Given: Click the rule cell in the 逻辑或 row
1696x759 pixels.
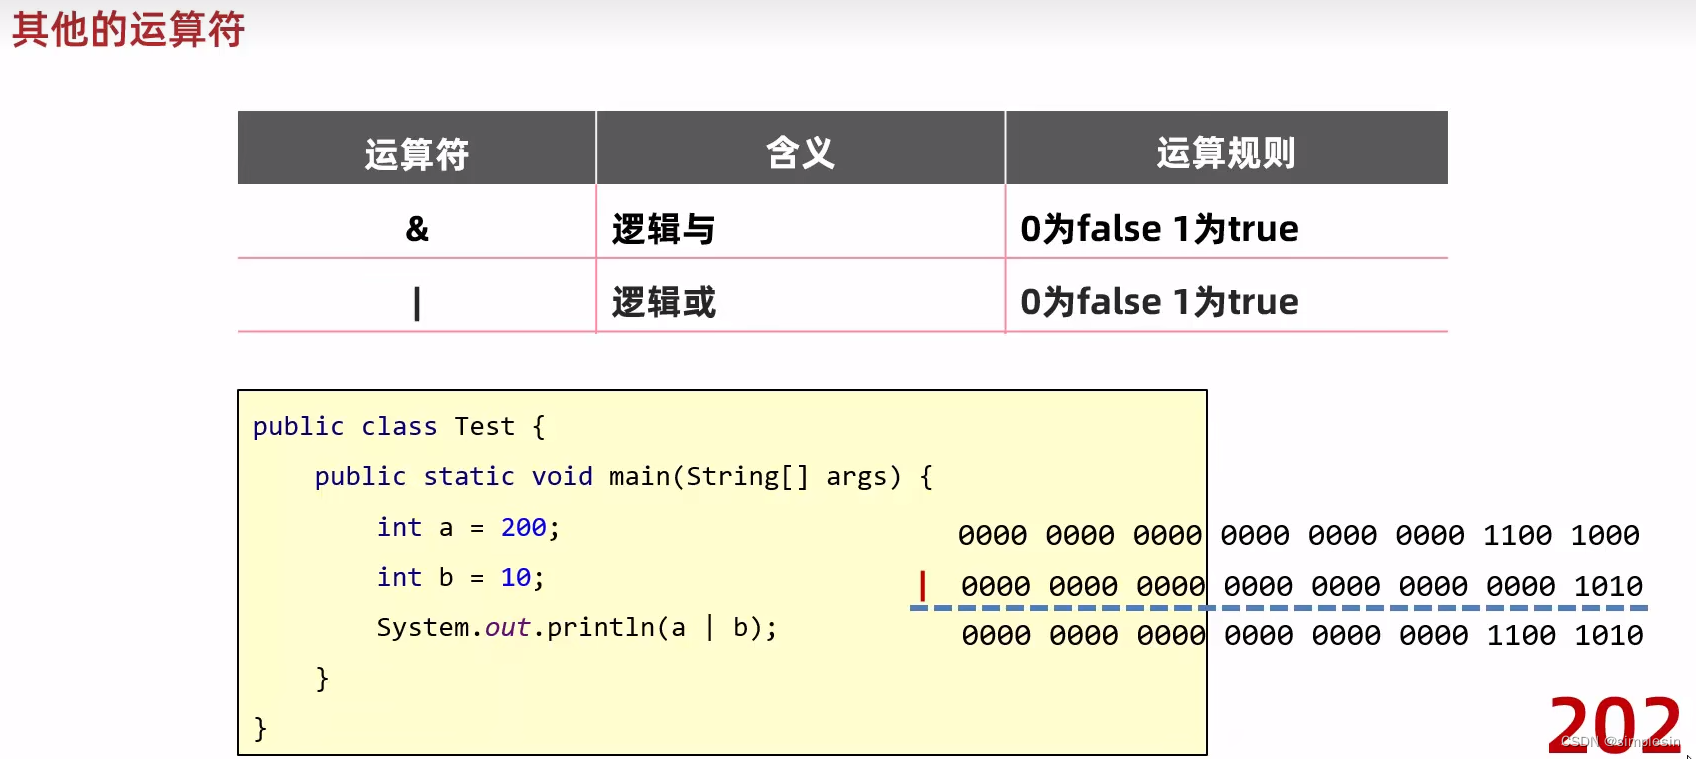Looking at the screenshot, I should [x=1226, y=296].
